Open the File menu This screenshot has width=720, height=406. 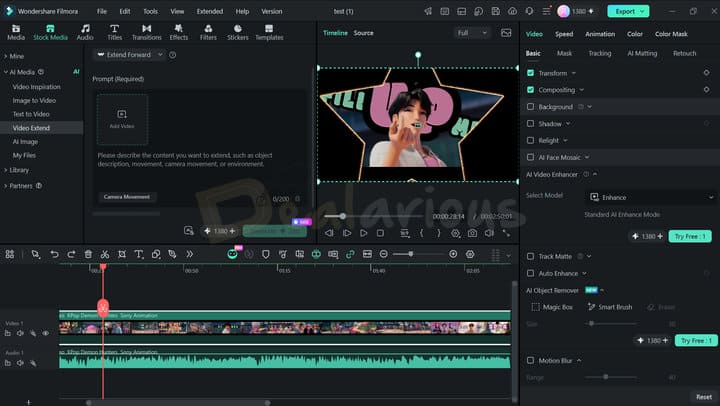[102, 11]
